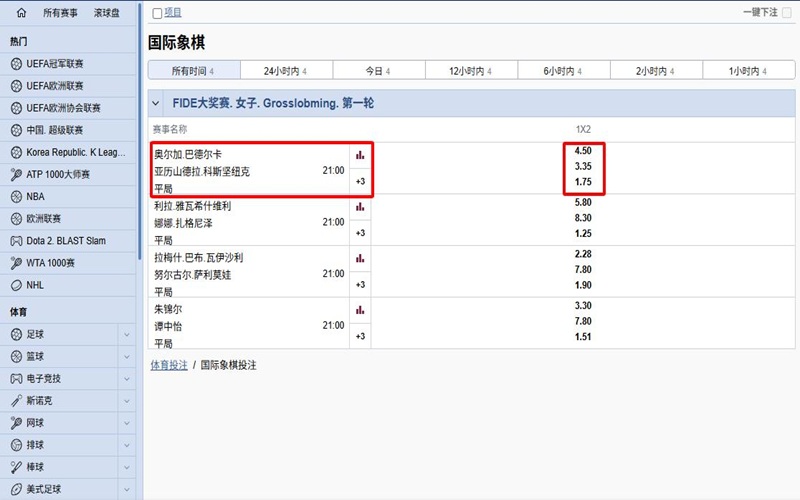Click 电子竞技 gamepad icon
Image resolution: width=800 pixels, height=500 pixels.
[16, 379]
